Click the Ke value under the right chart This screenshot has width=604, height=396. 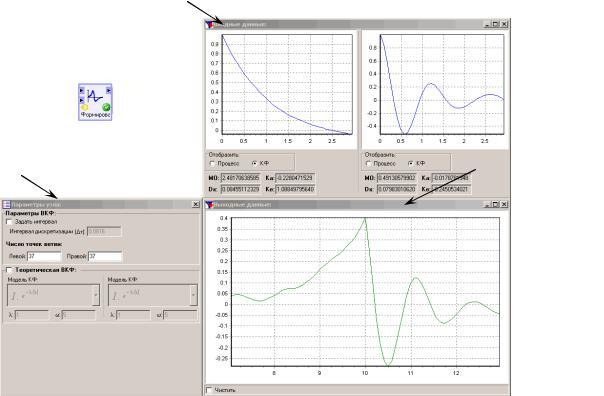coord(451,189)
